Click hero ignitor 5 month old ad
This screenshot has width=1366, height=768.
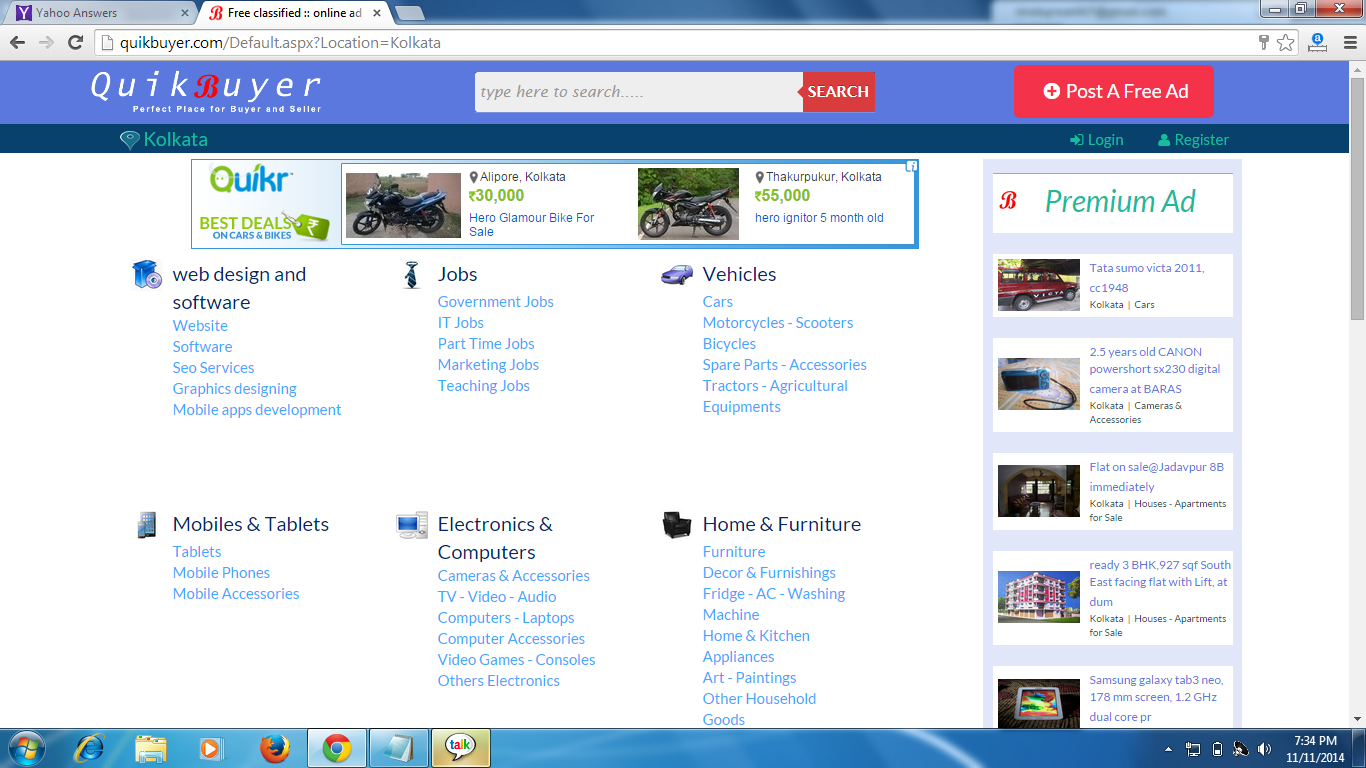(819, 217)
